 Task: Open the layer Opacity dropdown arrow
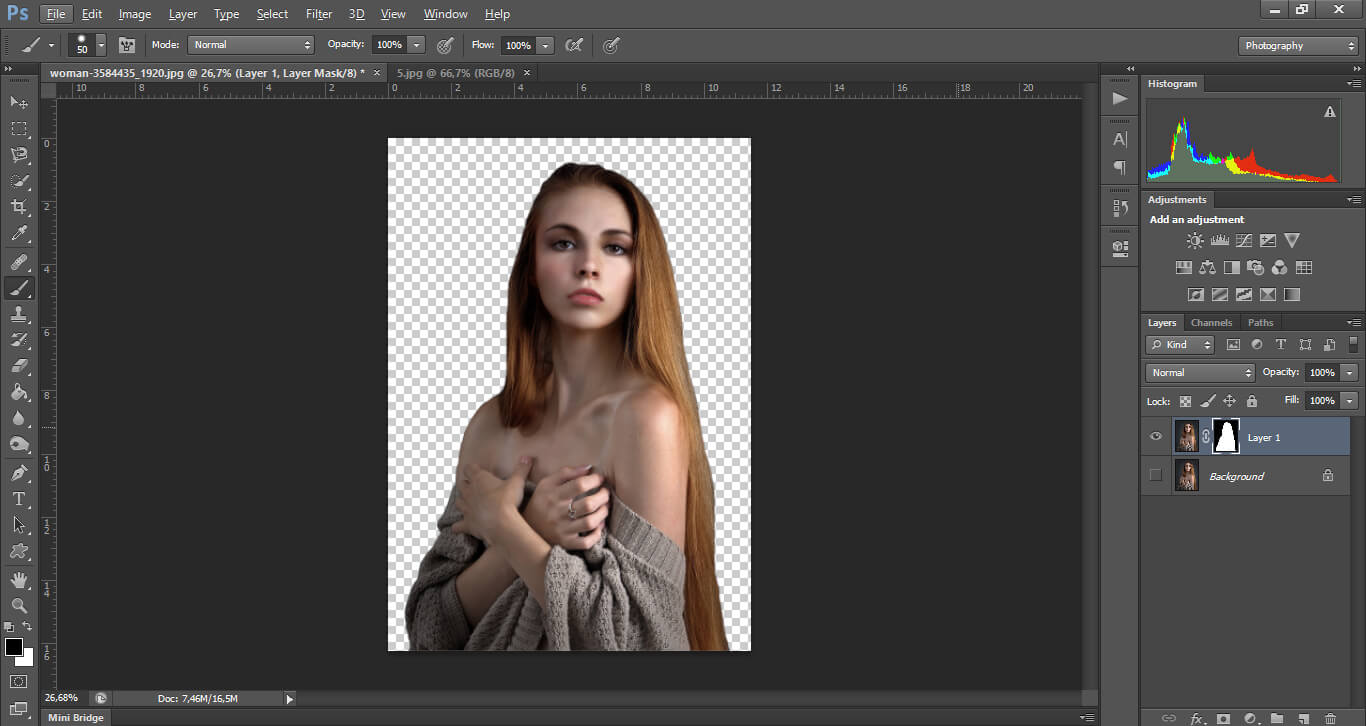click(x=1350, y=372)
